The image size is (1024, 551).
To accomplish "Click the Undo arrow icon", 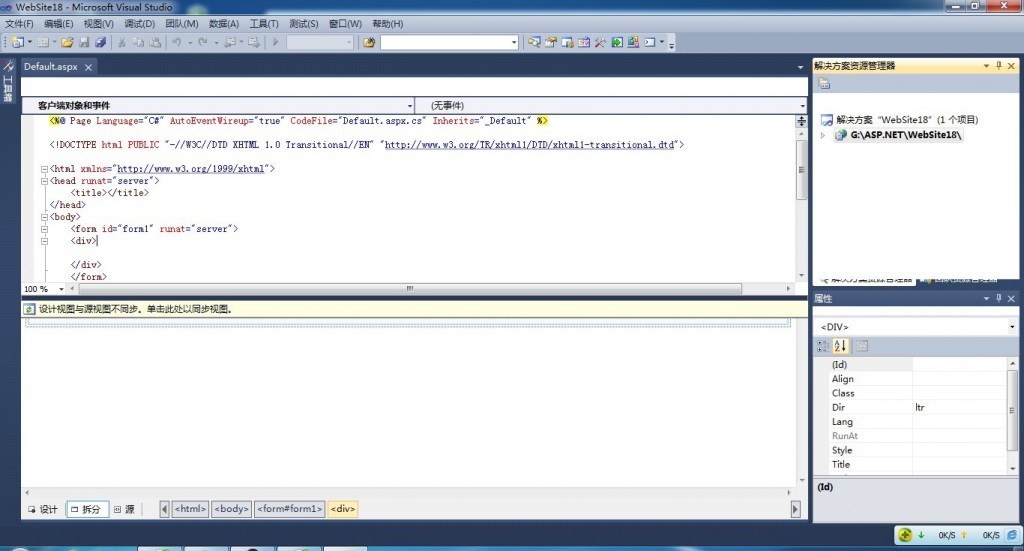I will click(x=176, y=42).
